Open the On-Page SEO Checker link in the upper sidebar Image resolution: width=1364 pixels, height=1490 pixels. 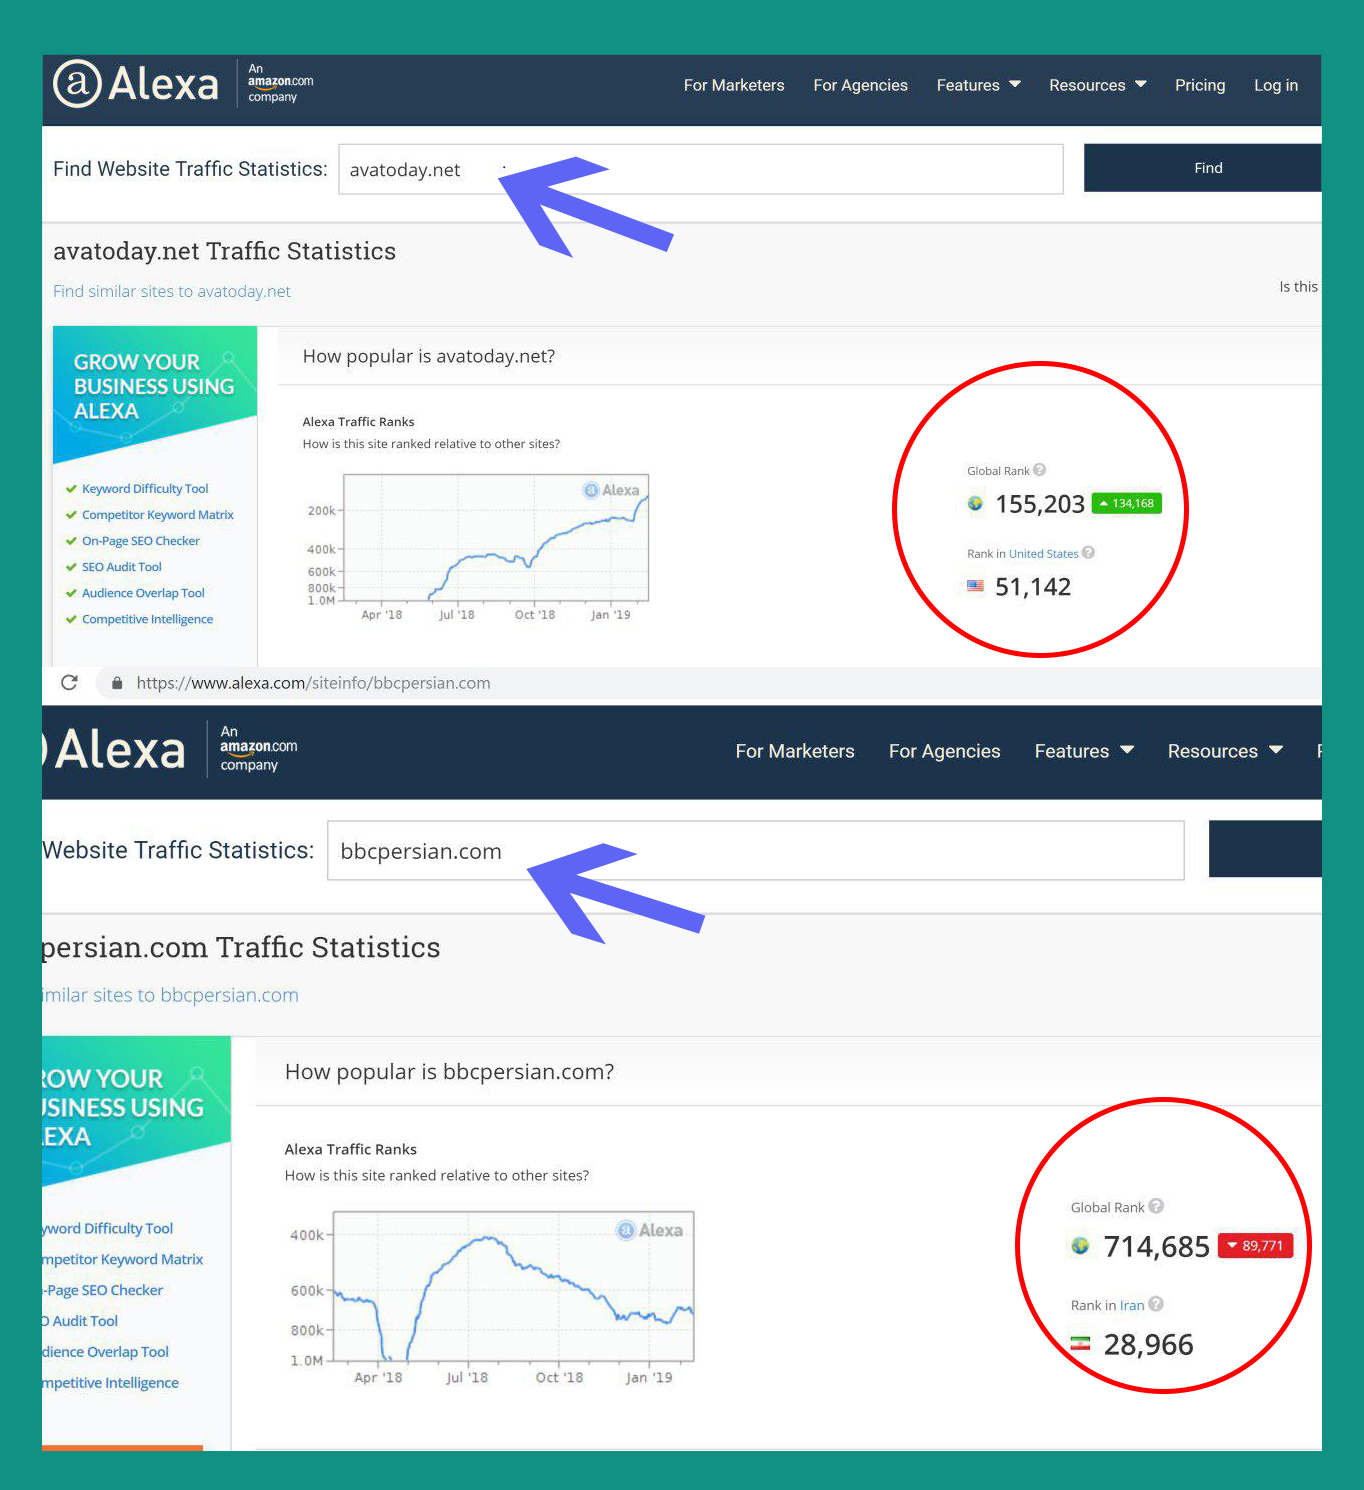click(x=141, y=541)
